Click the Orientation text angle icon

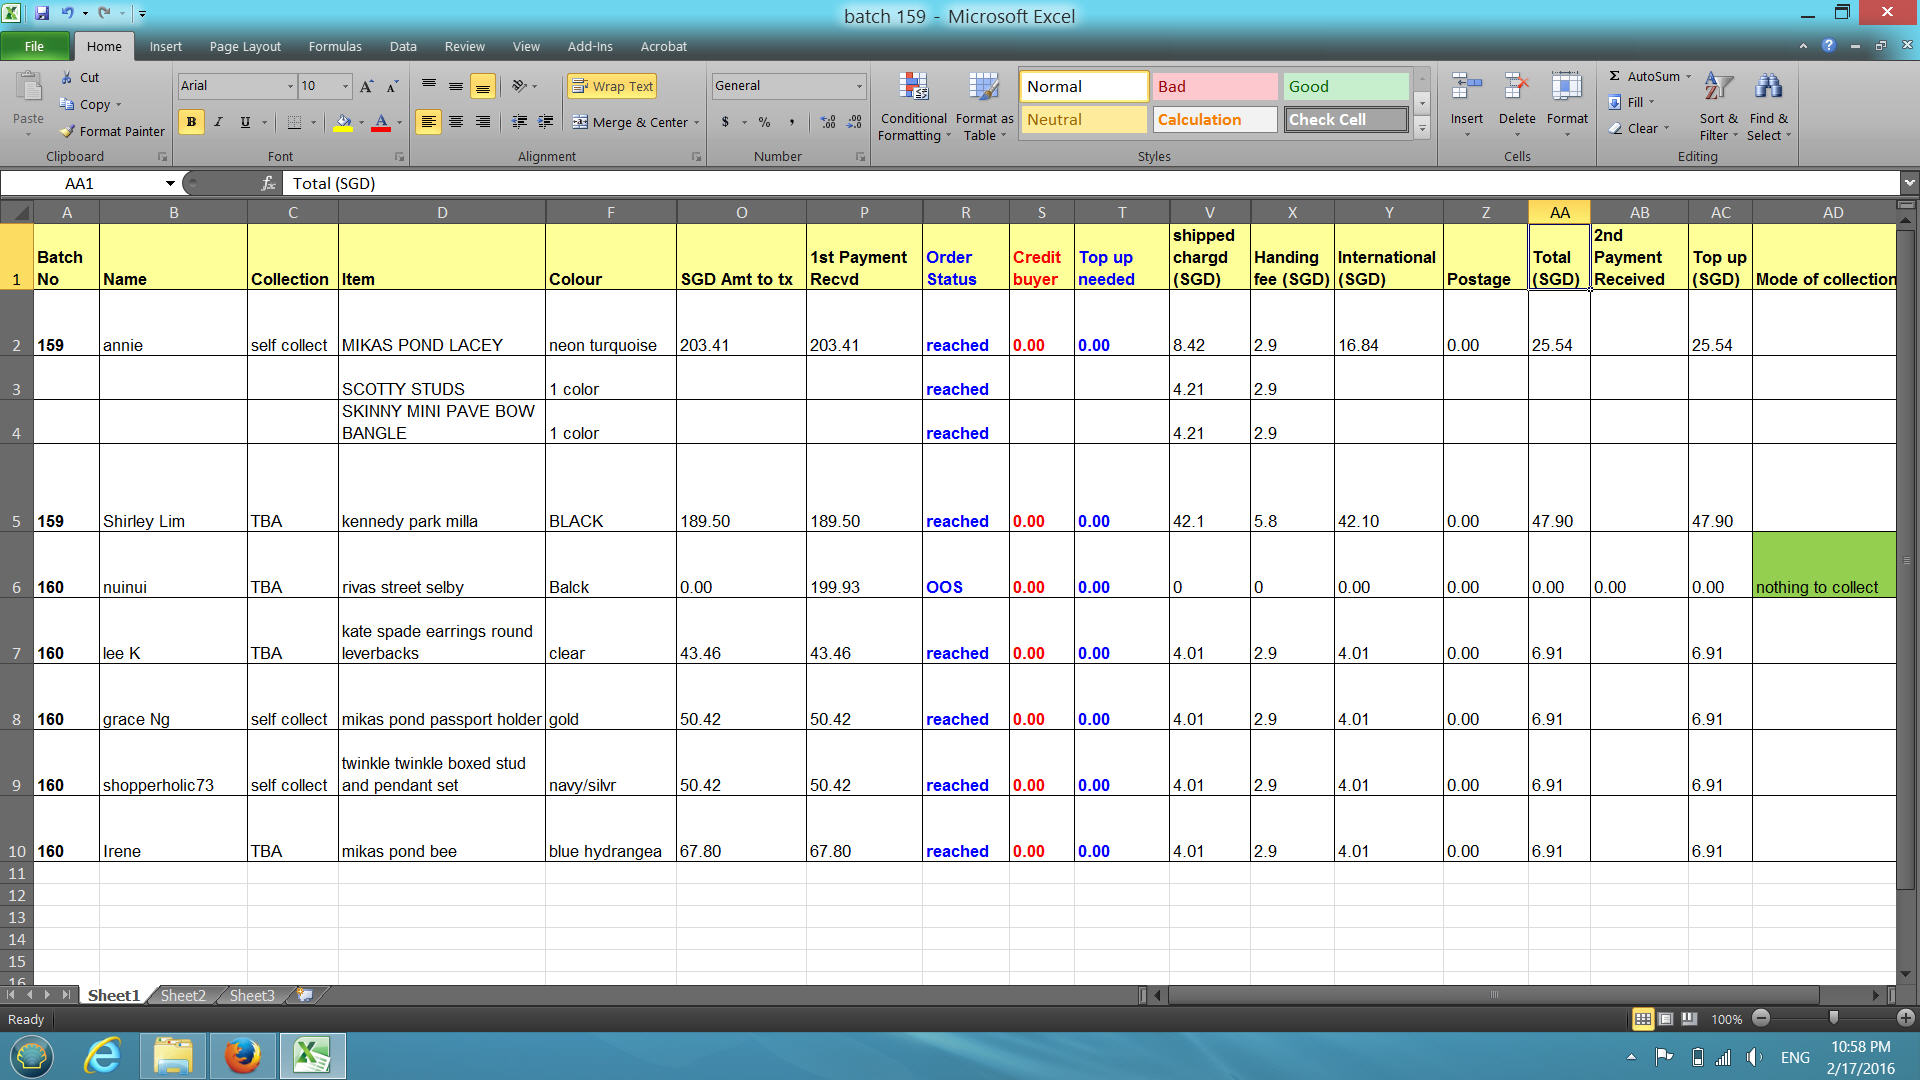coord(519,86)
